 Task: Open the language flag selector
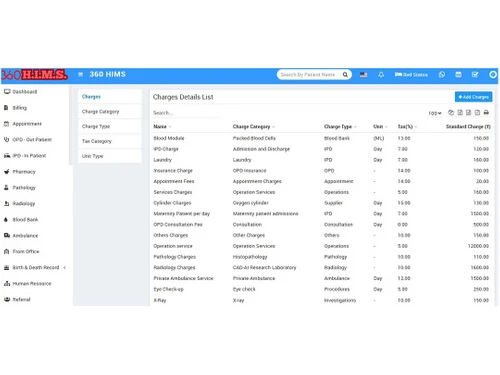click(363, 75)
